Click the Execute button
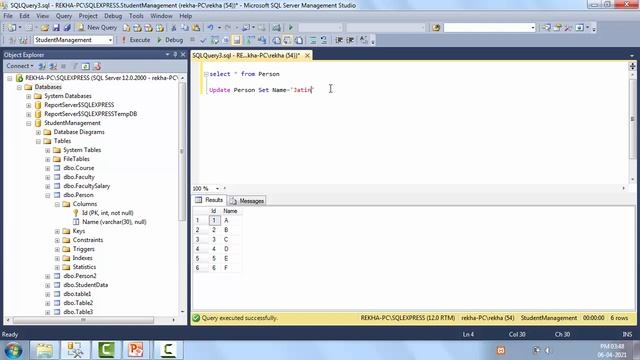 point(136,40)
